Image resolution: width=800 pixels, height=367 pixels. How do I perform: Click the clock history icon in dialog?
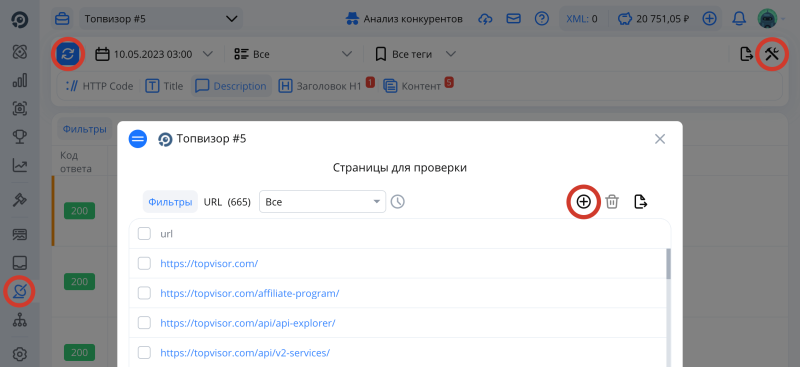pyautogui.click(x=397, y=202)
